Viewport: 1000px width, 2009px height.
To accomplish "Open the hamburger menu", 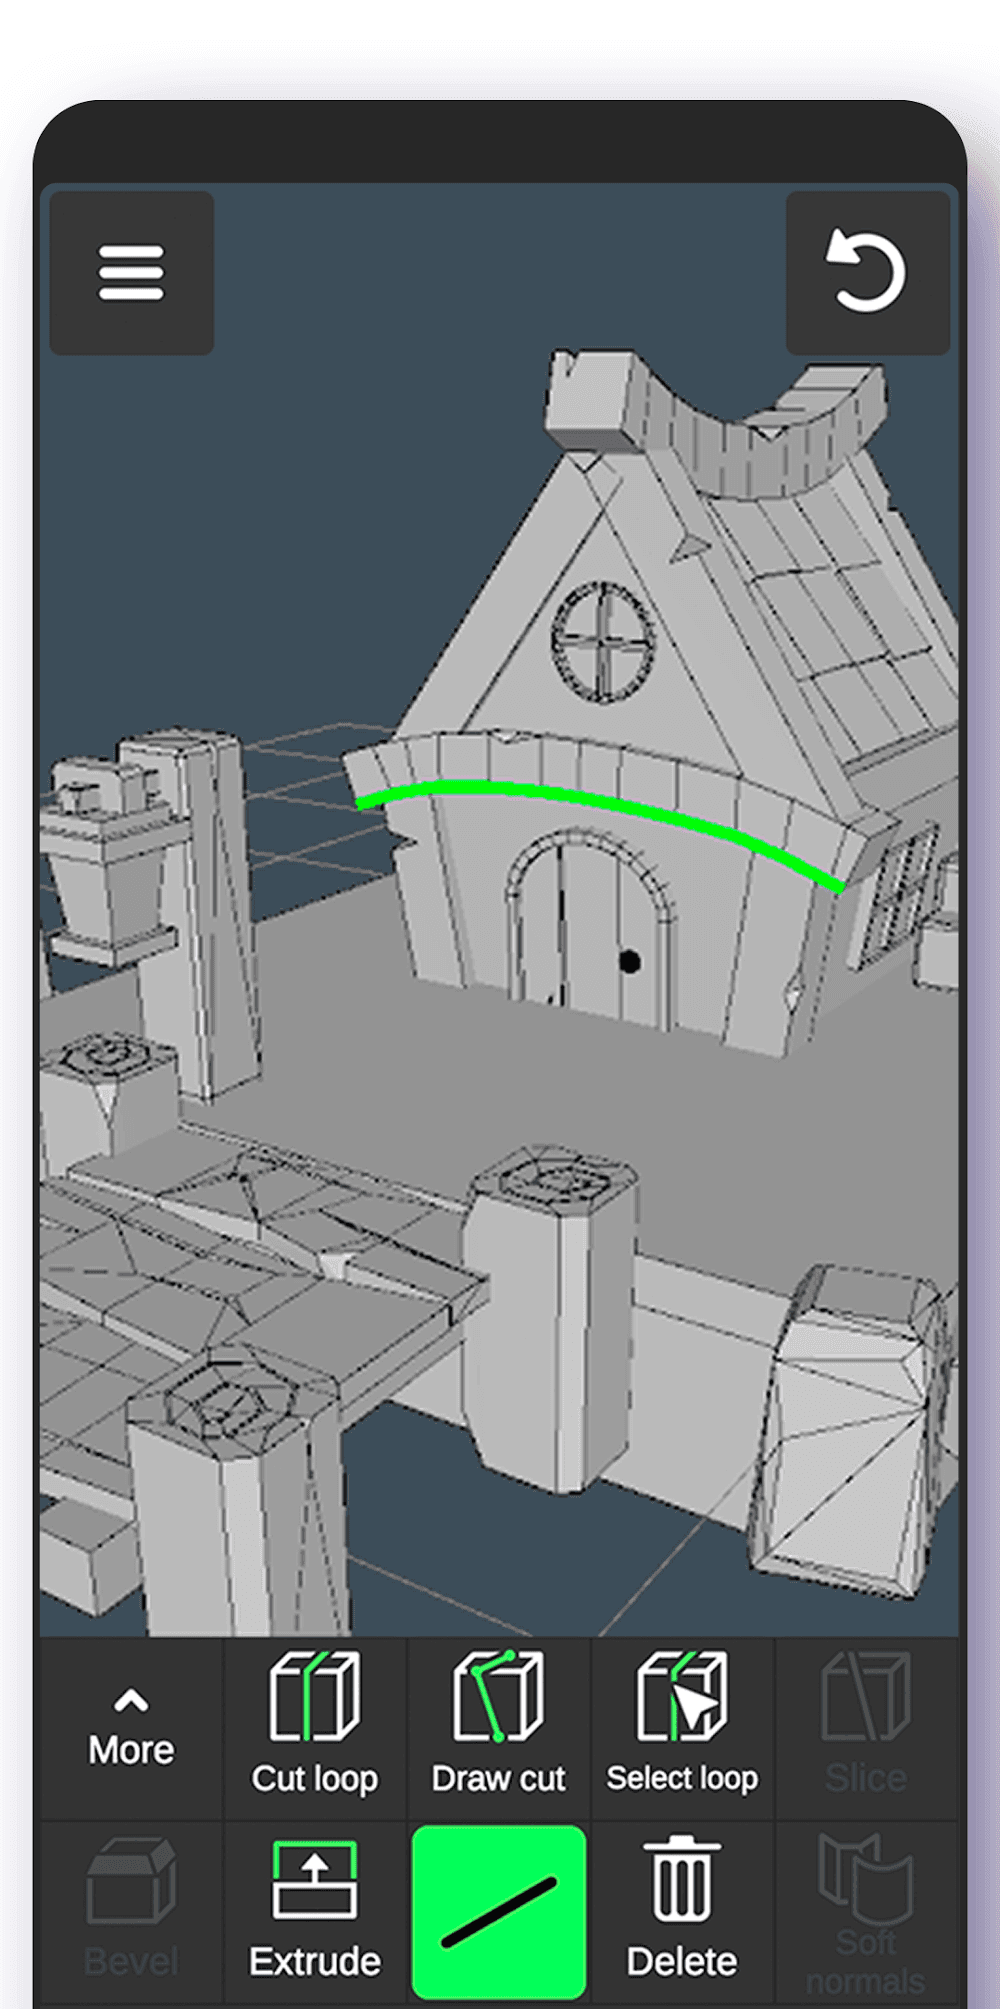I will pyautogui.click(x=131, y=273).
